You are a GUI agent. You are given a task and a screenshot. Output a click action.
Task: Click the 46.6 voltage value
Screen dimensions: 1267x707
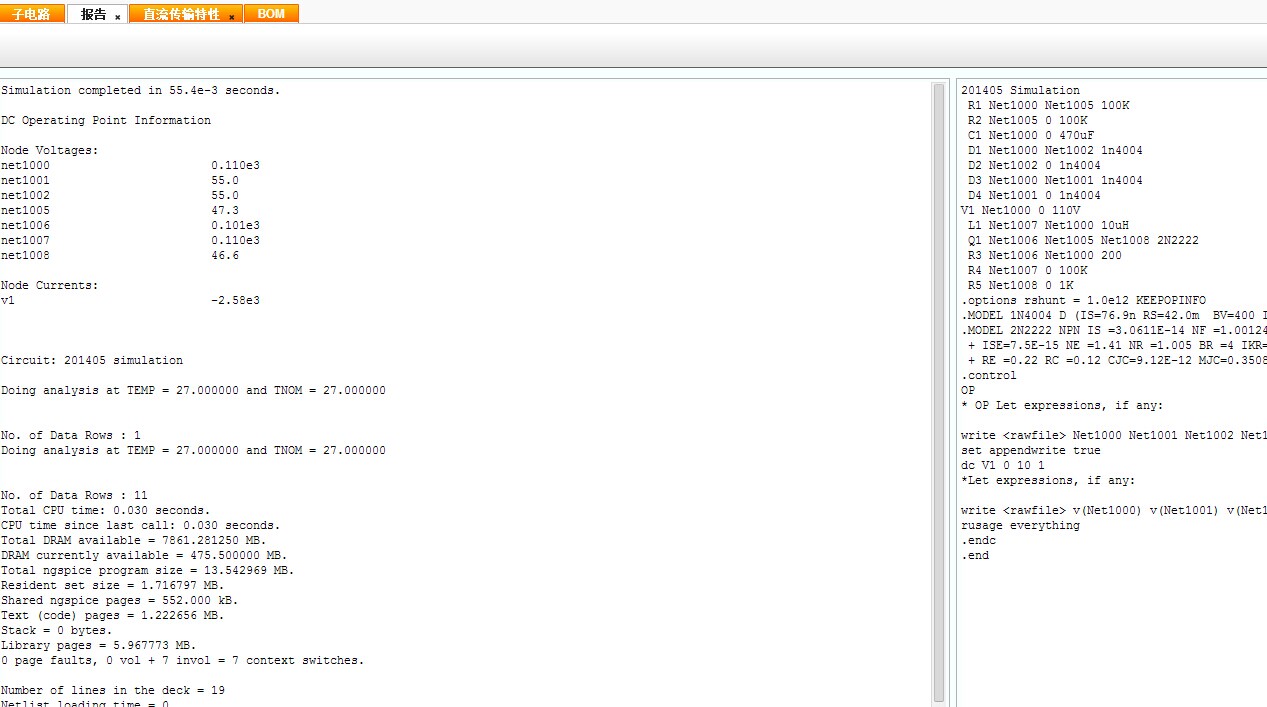pos(225,255)
